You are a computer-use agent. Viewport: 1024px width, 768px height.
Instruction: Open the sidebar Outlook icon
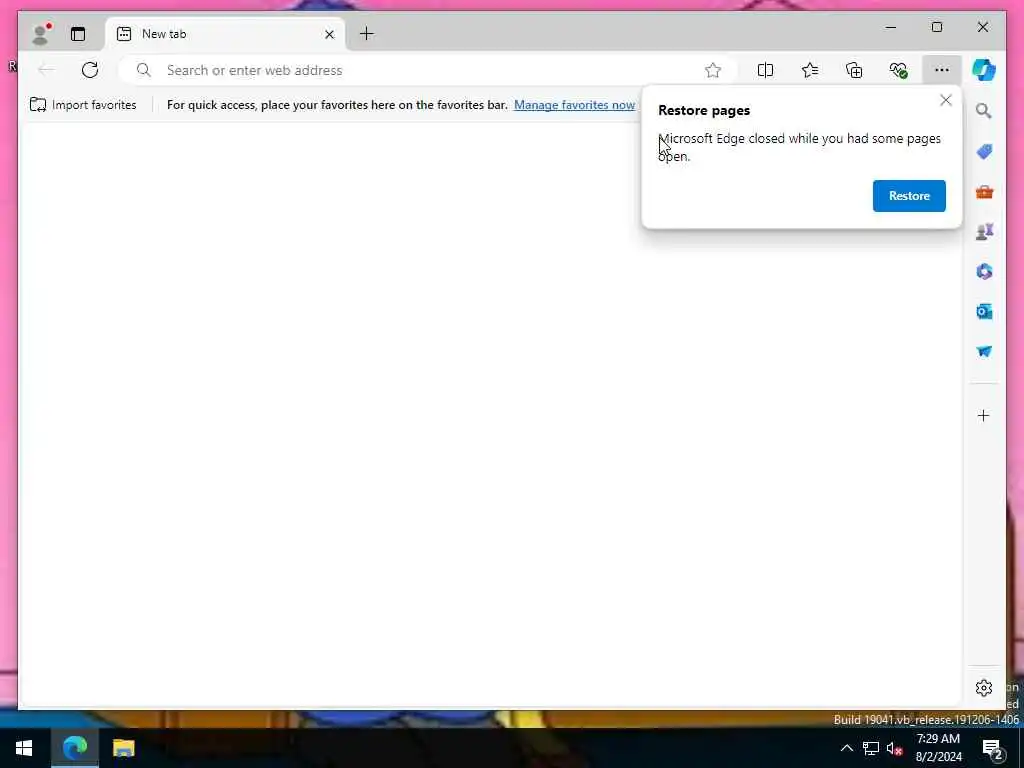pos(984,312)
